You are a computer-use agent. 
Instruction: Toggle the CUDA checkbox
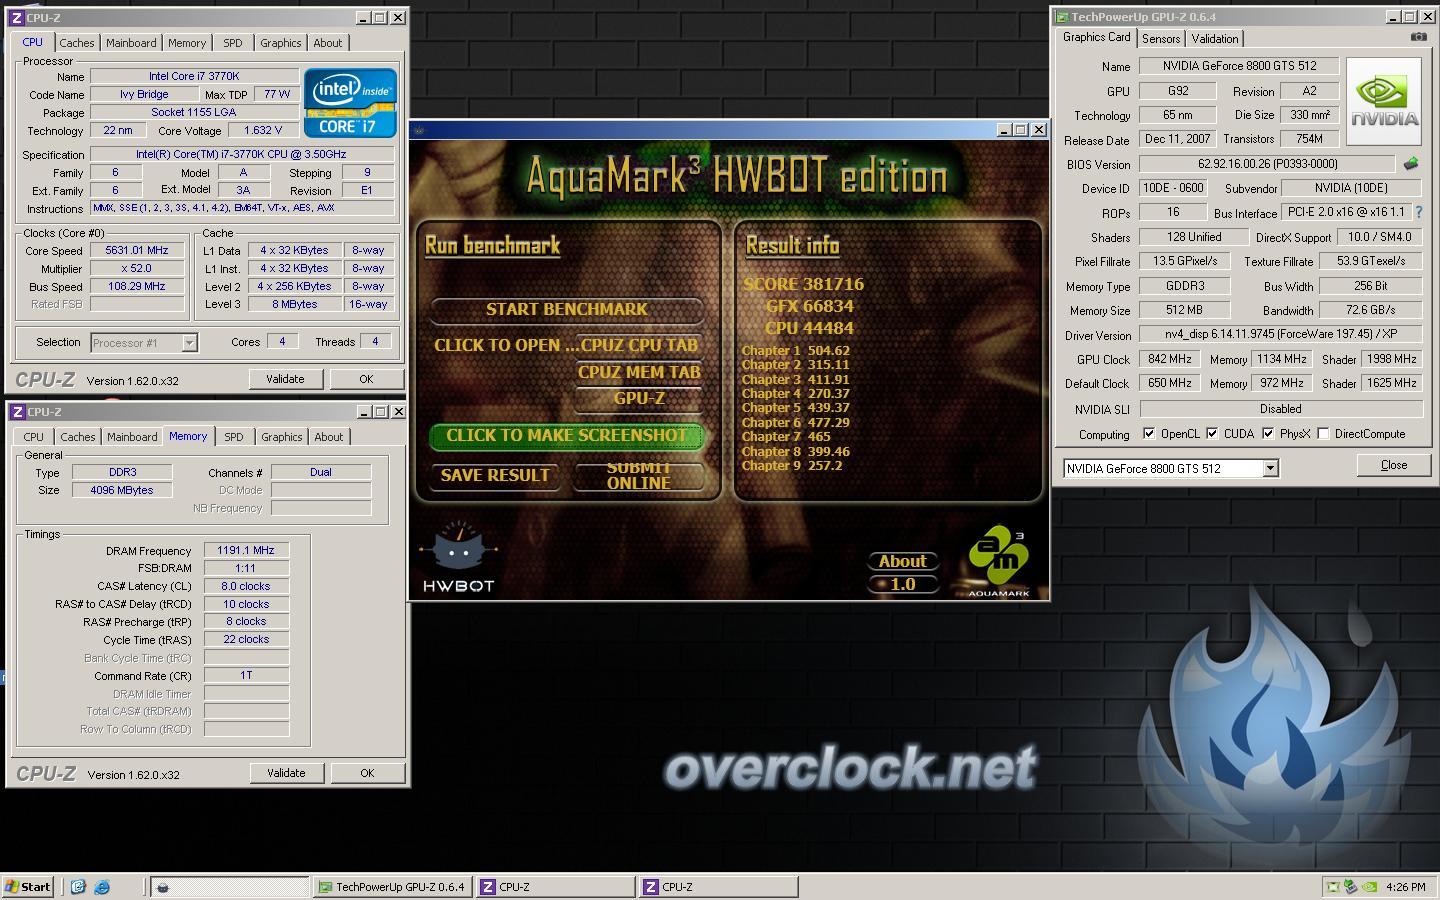coord(1212,434)
